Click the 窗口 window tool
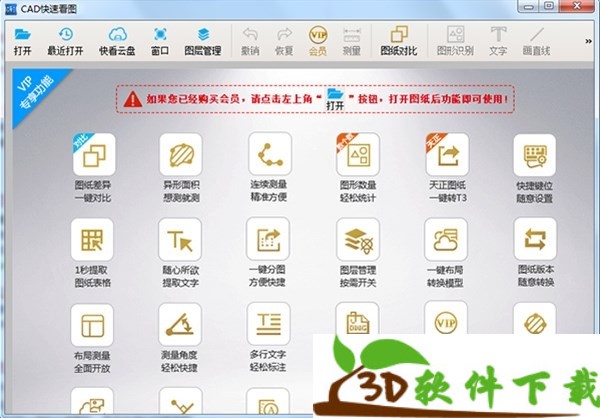This screenshot has height=418, width=600. point(160,41)
